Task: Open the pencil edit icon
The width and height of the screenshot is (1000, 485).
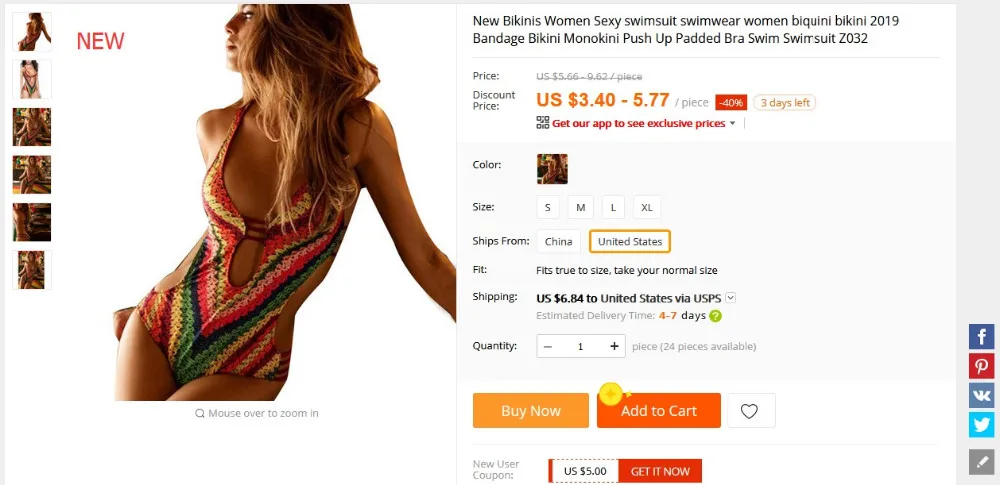Action: pyautogui.click(x=982, y=461)
